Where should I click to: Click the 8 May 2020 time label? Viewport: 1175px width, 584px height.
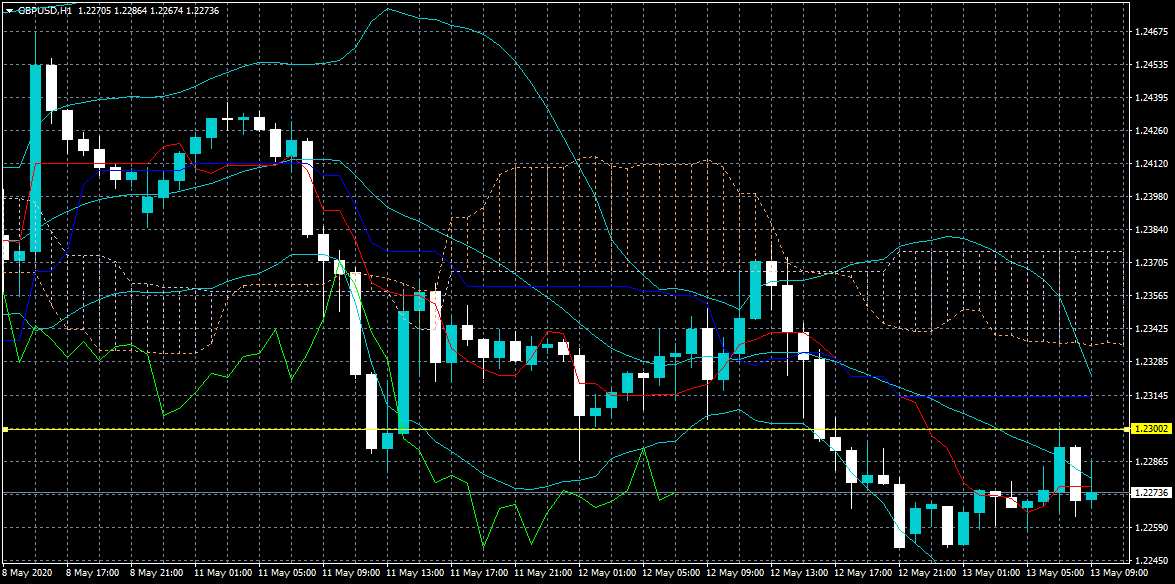pyautogui.click(x=25, y=573)
